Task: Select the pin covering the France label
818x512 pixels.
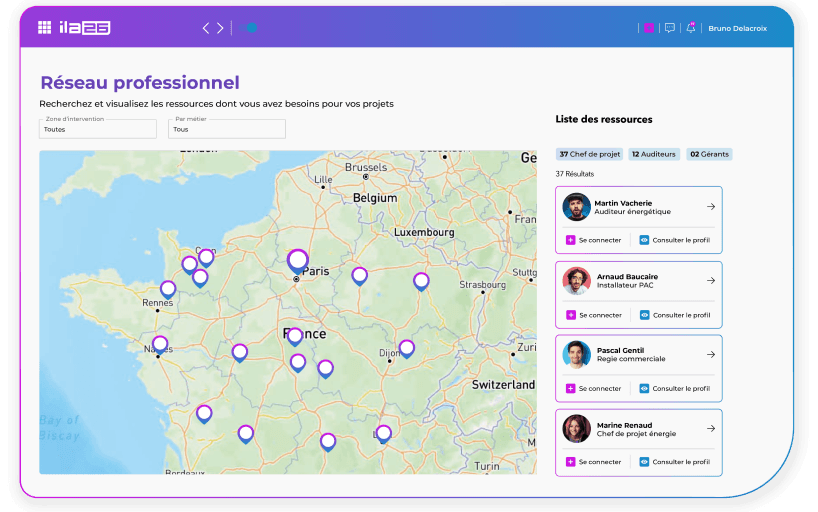Action: [x=295, y=337]
